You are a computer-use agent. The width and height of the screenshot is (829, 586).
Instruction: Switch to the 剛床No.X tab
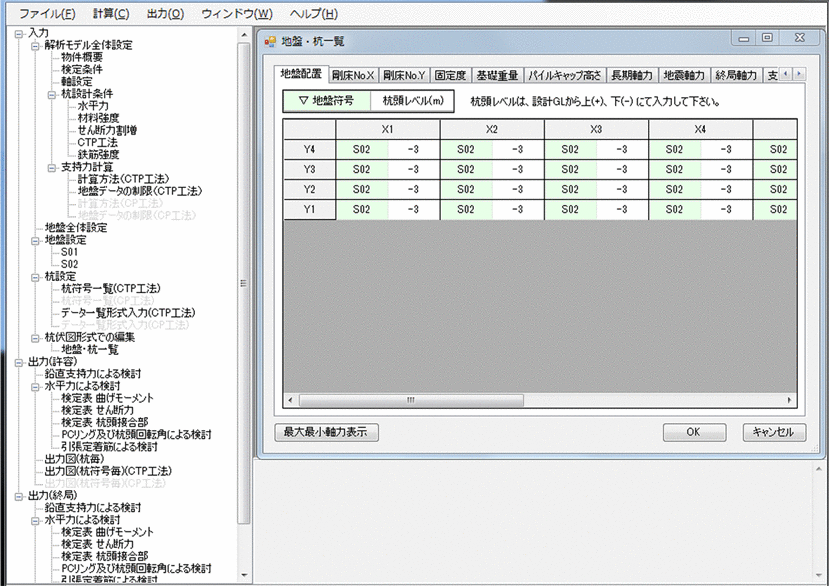tap(353, 75)
